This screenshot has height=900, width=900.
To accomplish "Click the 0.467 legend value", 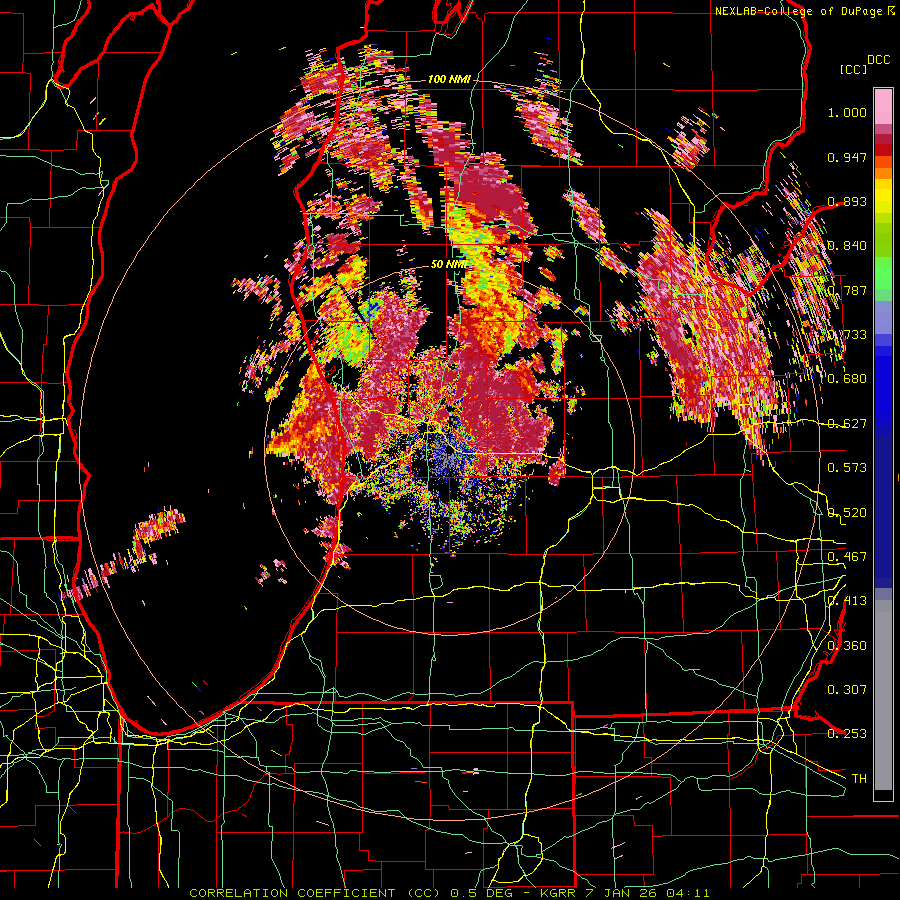I will (847, 557).
